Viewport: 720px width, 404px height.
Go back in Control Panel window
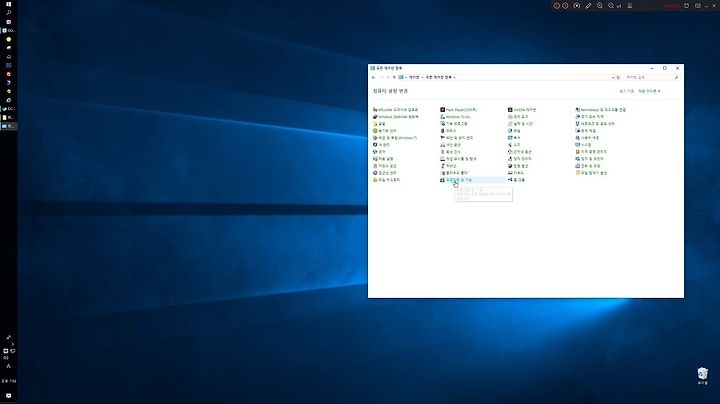[x=374, y=77]
